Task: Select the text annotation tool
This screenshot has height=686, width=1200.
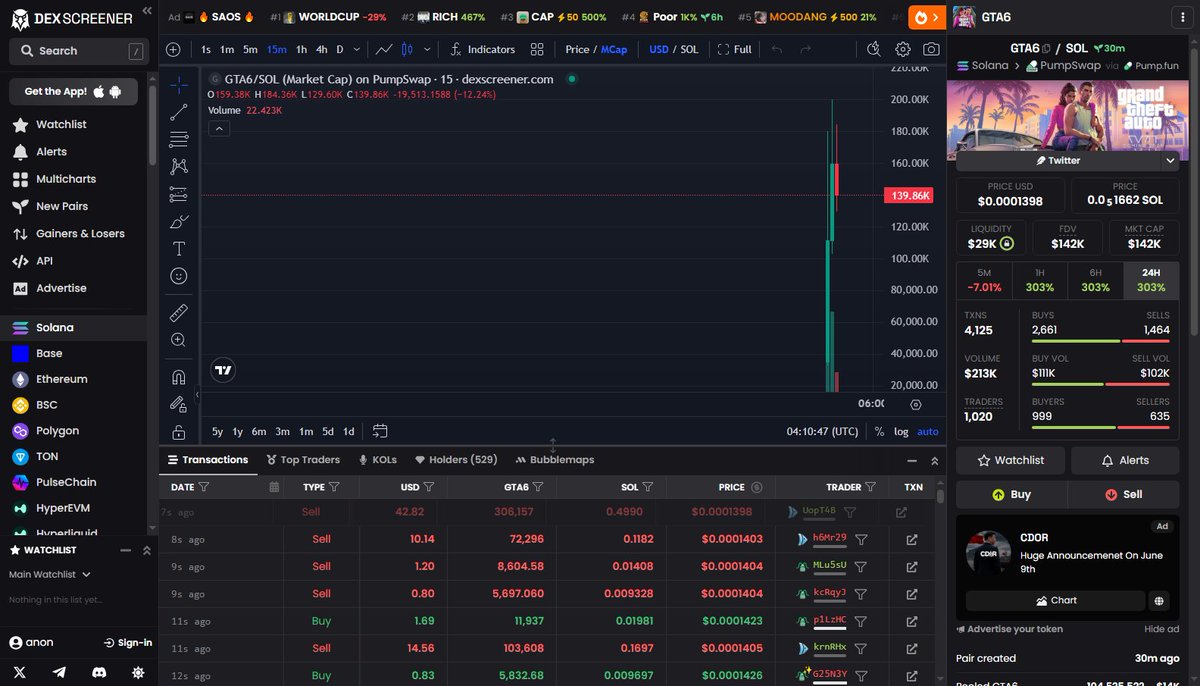Action: (x=178, y=248)
